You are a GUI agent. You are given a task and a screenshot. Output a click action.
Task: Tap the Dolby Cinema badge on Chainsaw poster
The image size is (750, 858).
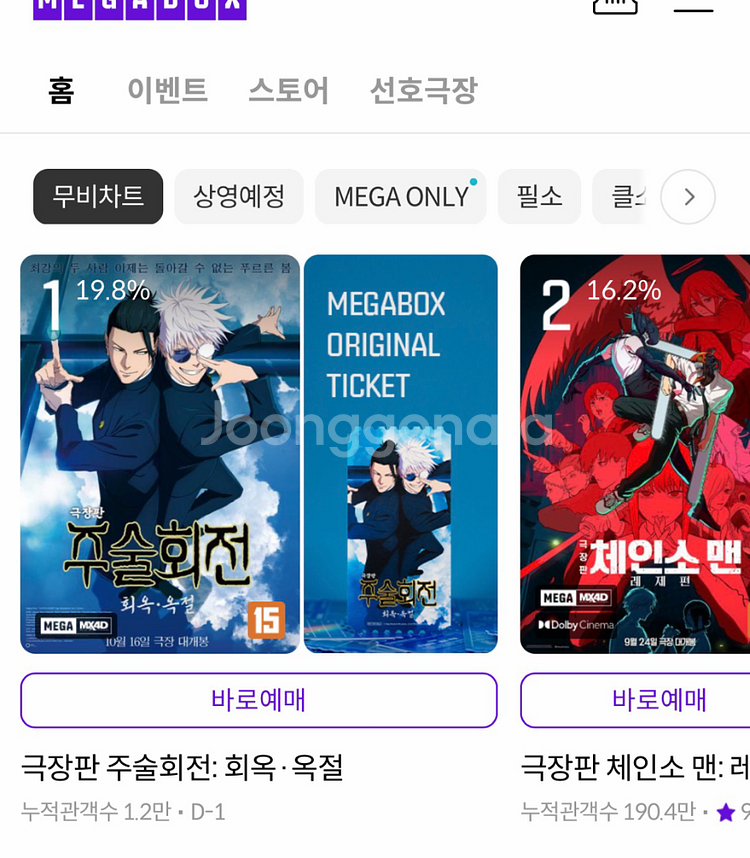[576, 625]
